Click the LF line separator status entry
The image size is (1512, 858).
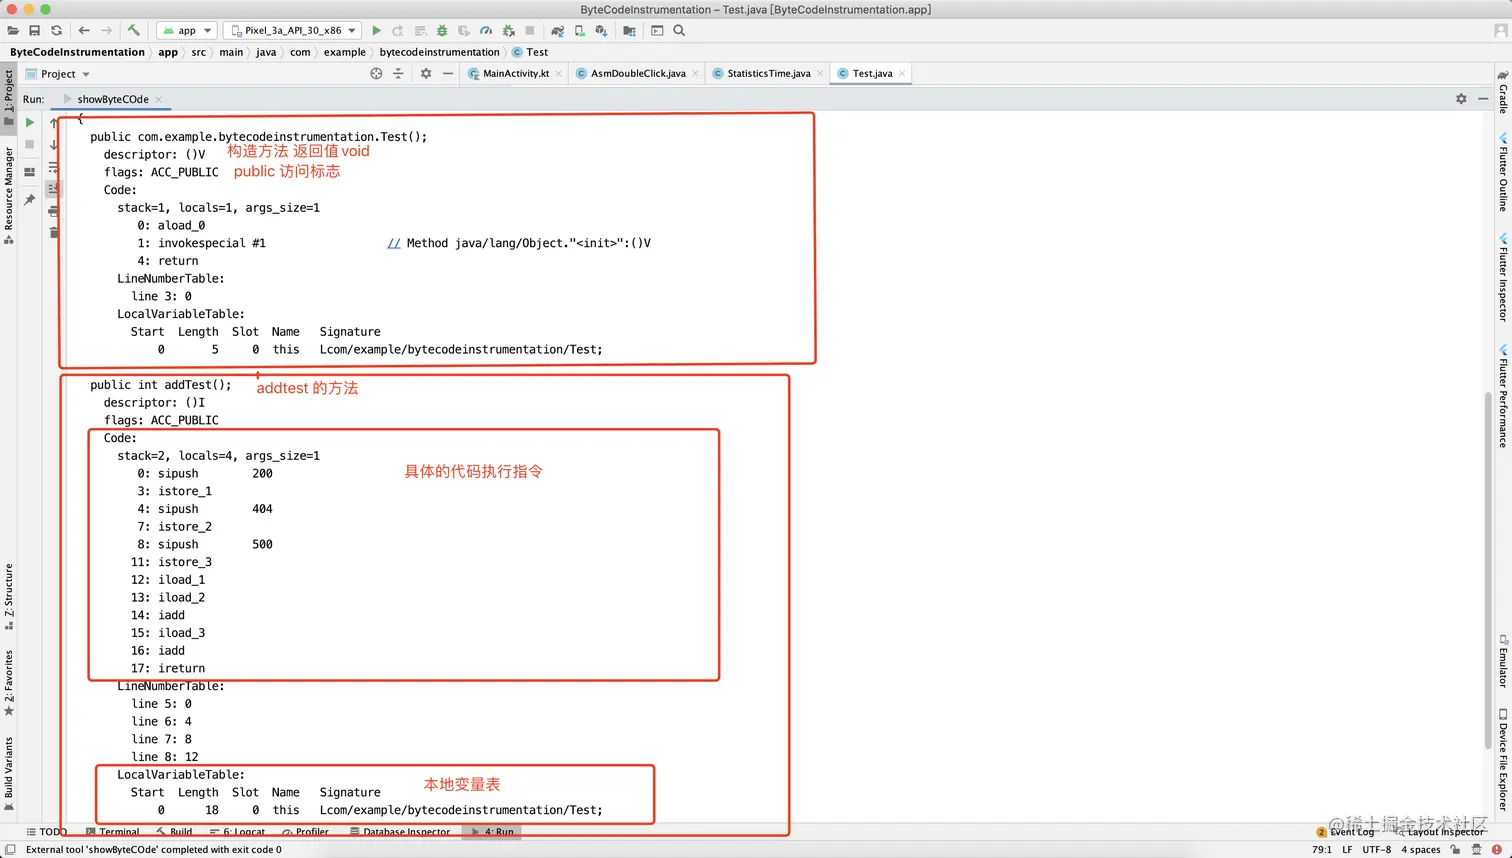pyautogui.click(x=1347, y=850)
